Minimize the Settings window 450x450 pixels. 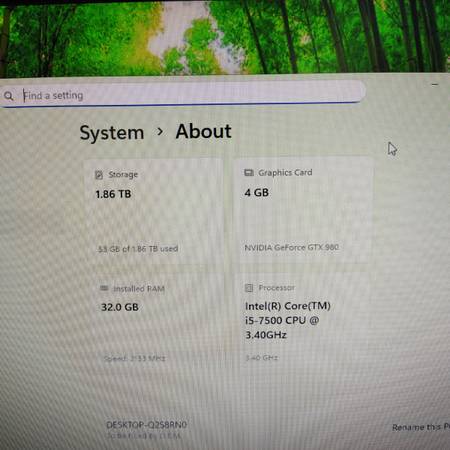435,85
